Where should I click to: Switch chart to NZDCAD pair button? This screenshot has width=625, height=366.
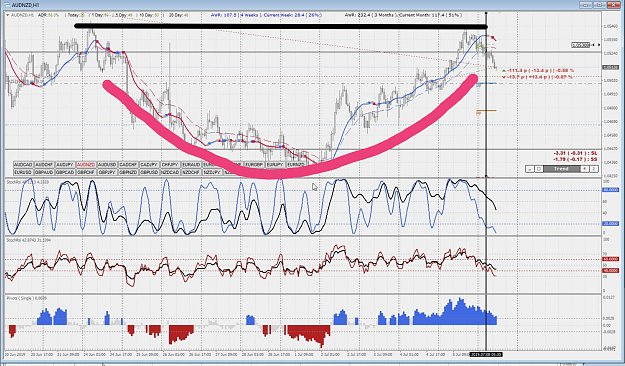(x=170, y=172)
